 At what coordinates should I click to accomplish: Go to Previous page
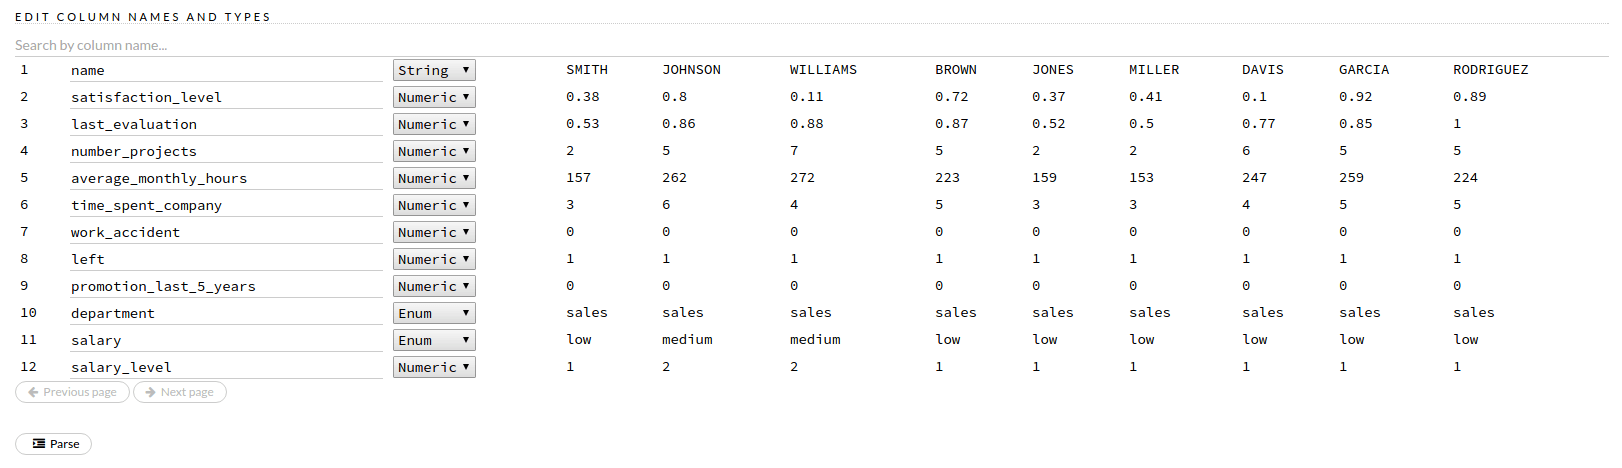[x=72, y=392]
